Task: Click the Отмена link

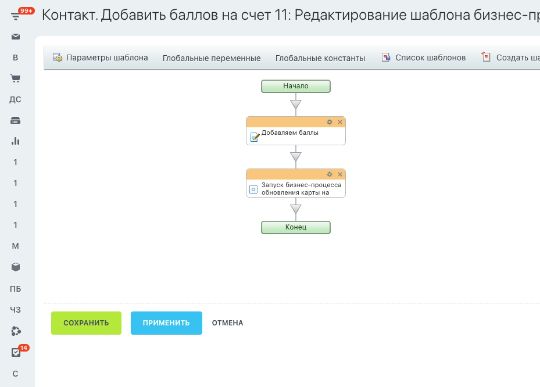Action: click(x=227, y=323)
